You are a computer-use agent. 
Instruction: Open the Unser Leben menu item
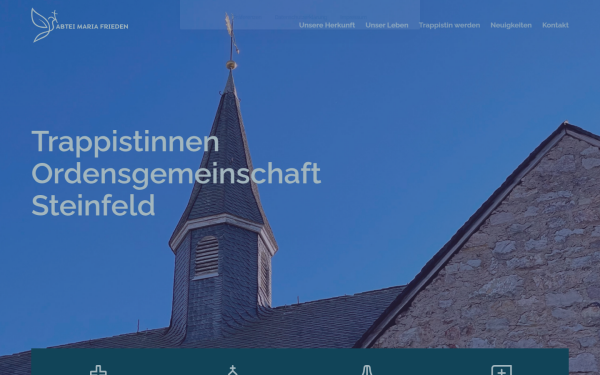(387, 25)
